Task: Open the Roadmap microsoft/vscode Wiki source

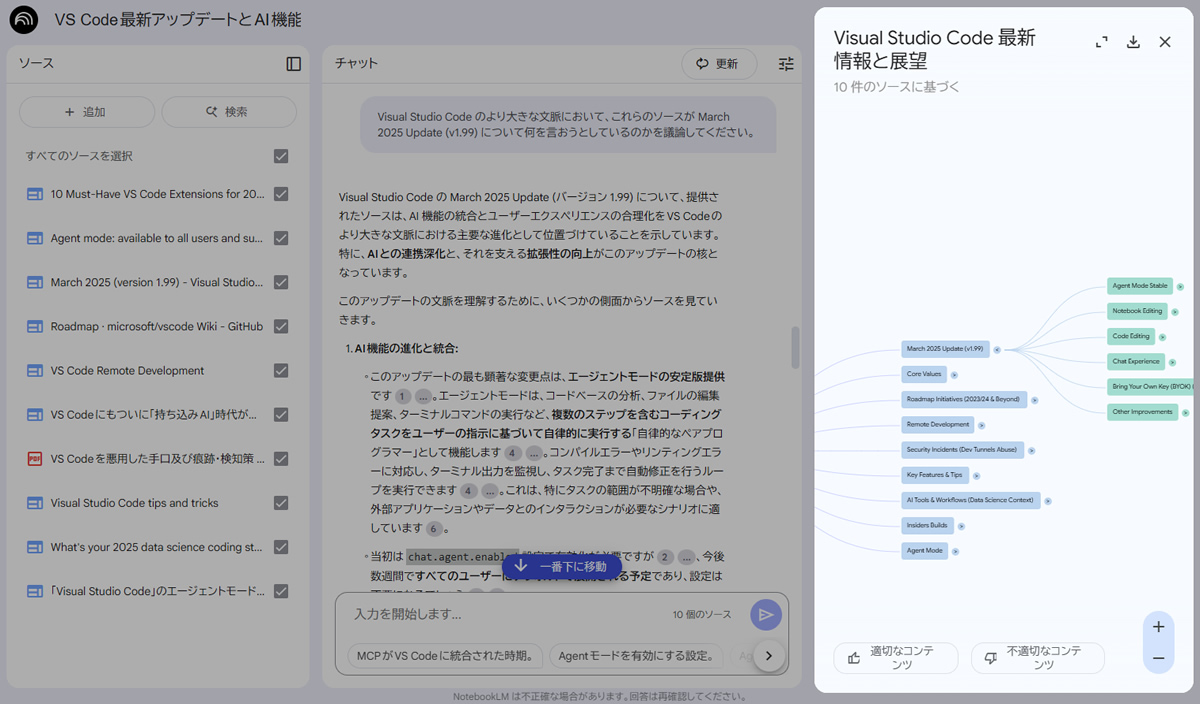Action: (x=156, y=326)
